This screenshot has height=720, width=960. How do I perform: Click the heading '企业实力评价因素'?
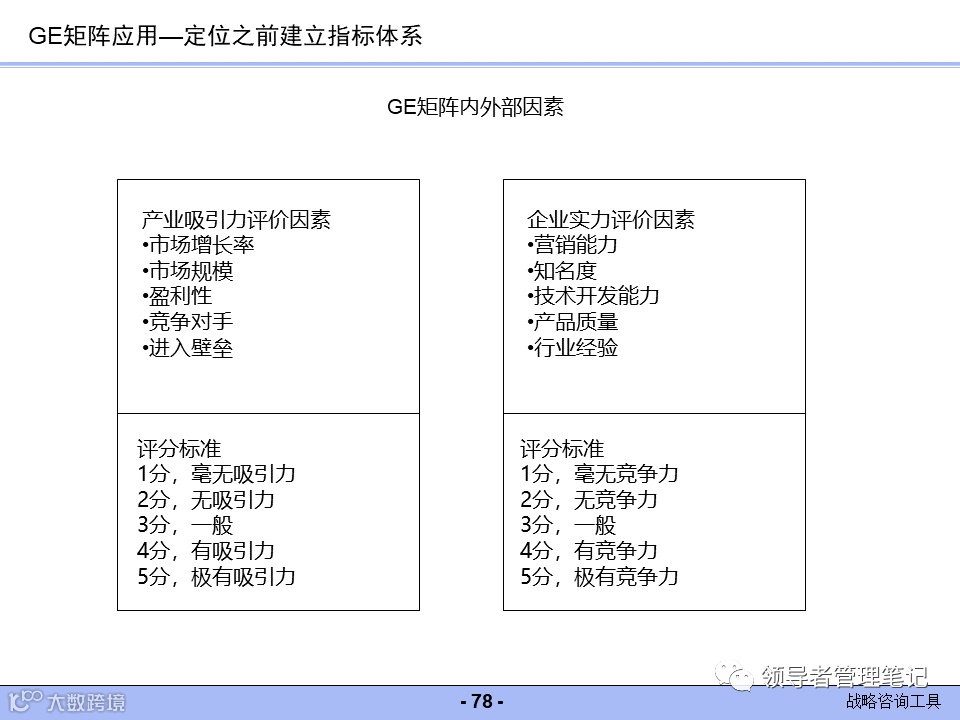coord(611,219)
